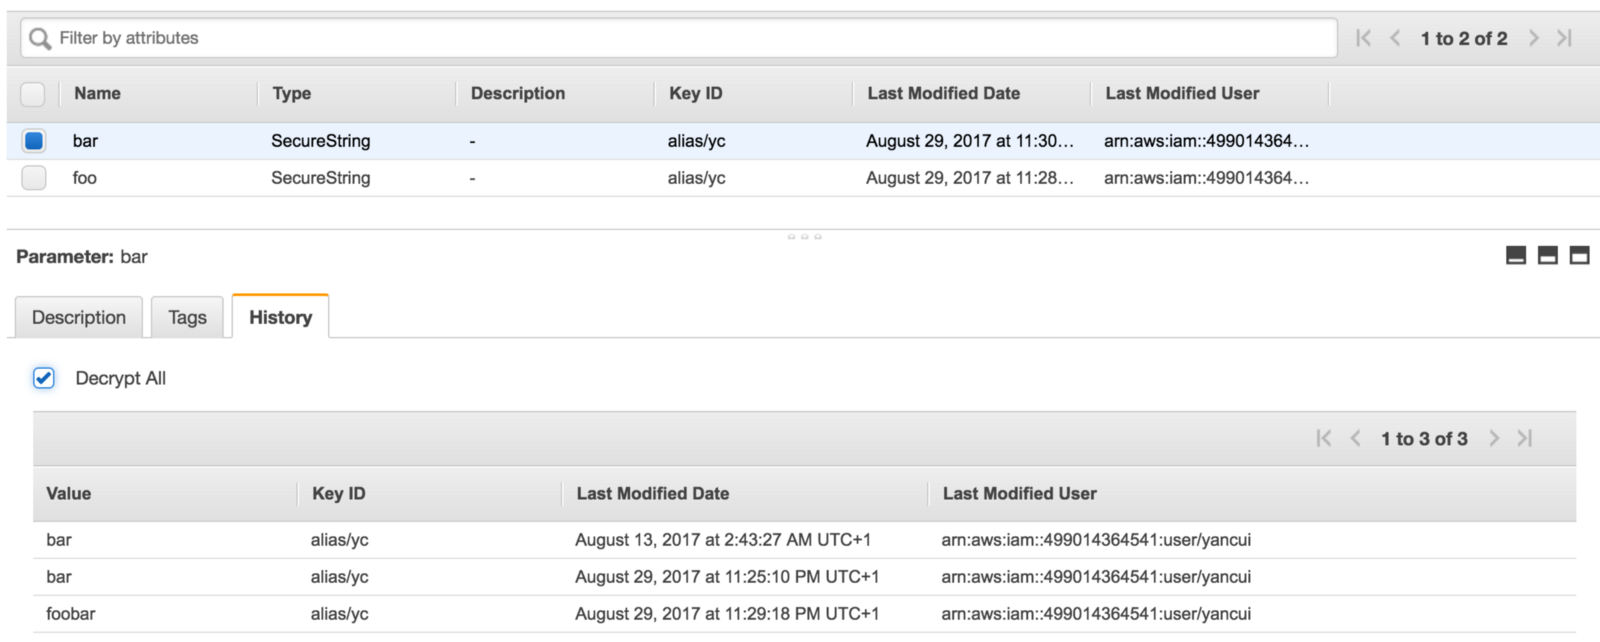This screenshot has height=642, width=1600.
Task: Jump to last page of parameters list
Action: (1565, 38)
